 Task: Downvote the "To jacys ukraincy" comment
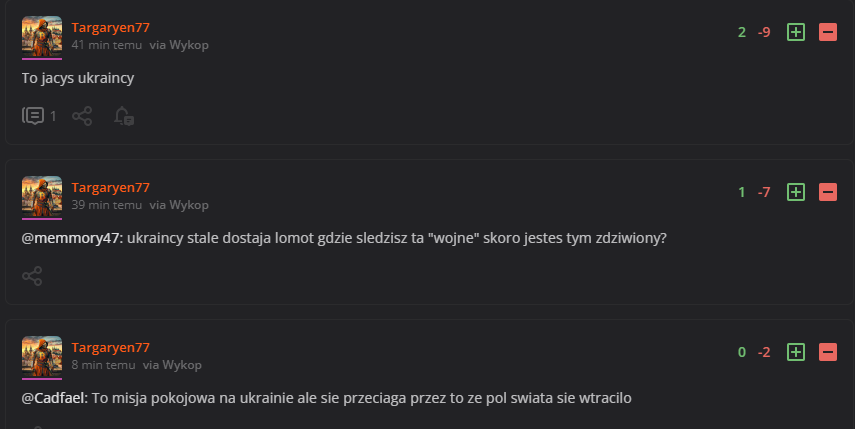tap(828, 32)
